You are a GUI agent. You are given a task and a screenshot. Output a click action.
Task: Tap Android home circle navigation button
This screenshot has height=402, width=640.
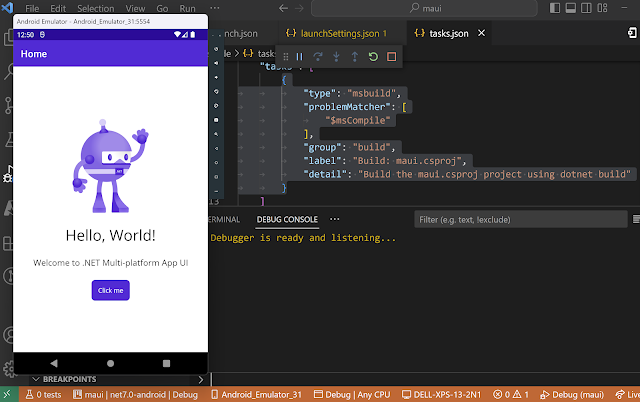110,363
